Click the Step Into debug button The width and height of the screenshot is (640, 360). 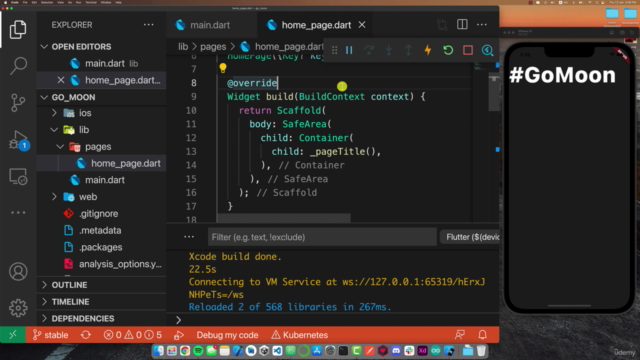pos(389,50)
